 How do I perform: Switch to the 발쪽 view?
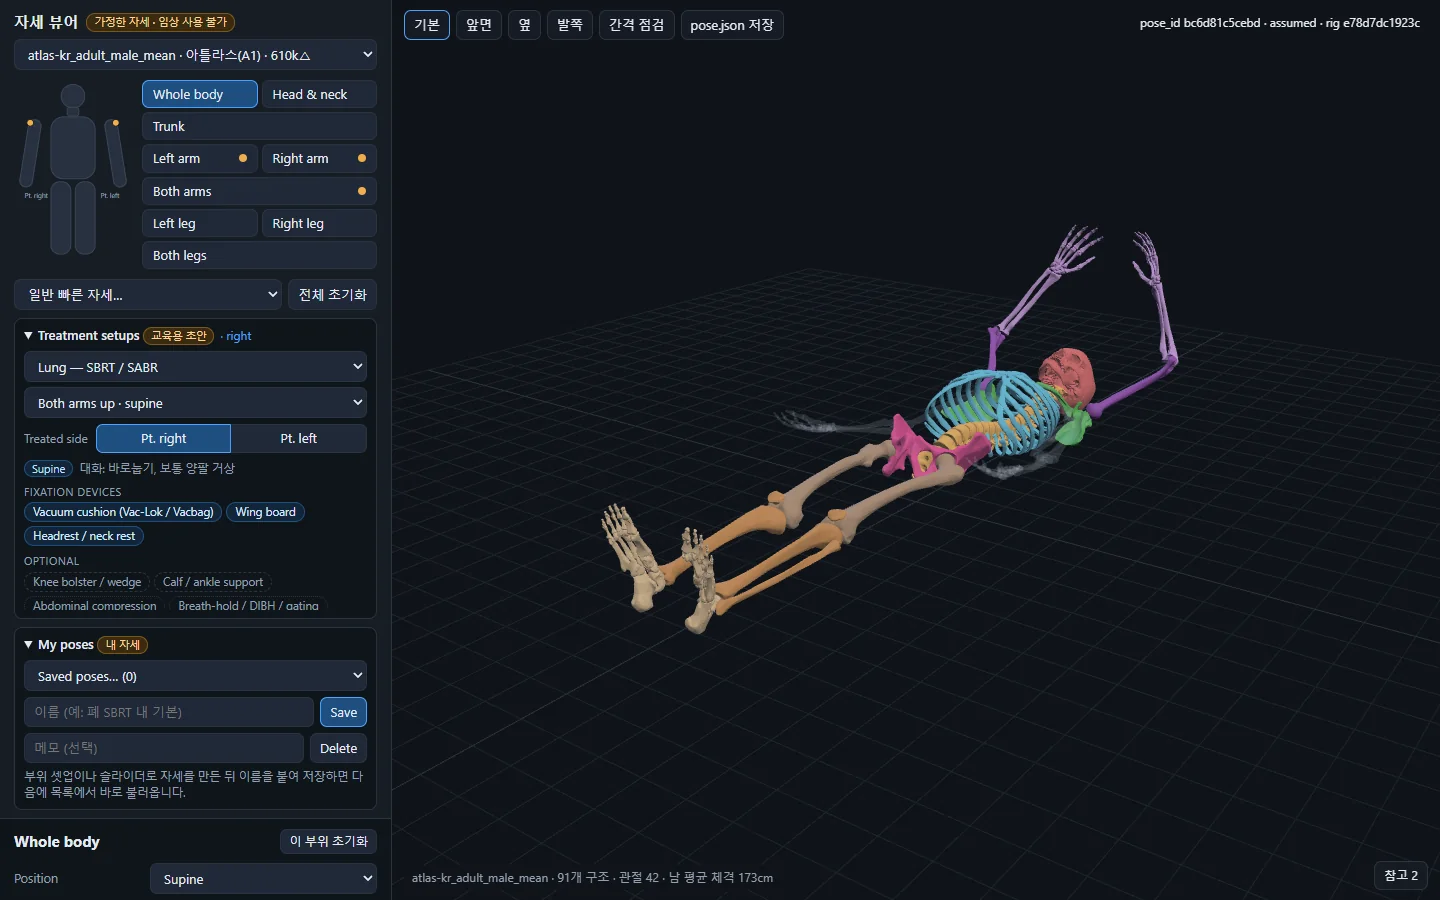(570, 25)
